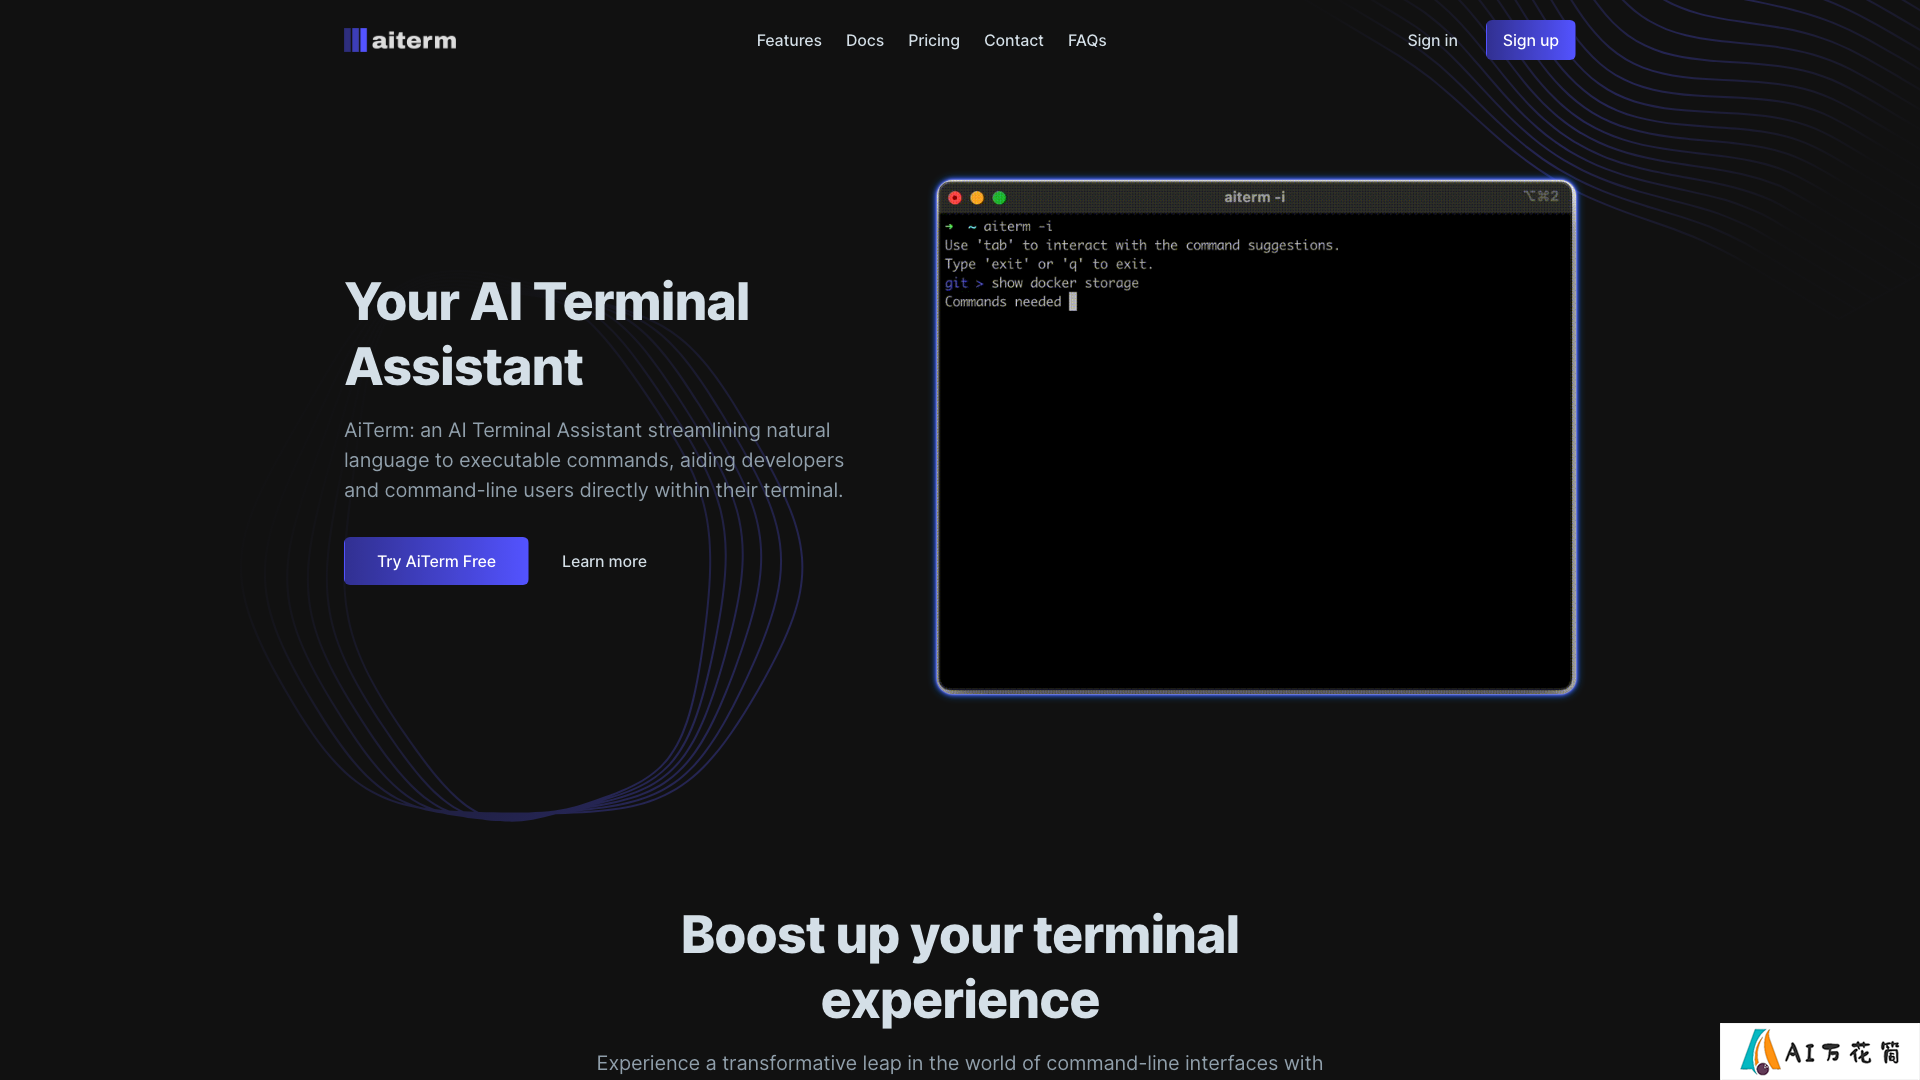The width and height of the screenshot is (1920, 1080).
Task: Click the Learn more link
Action: pyautogui.click(x=604, y=561)
